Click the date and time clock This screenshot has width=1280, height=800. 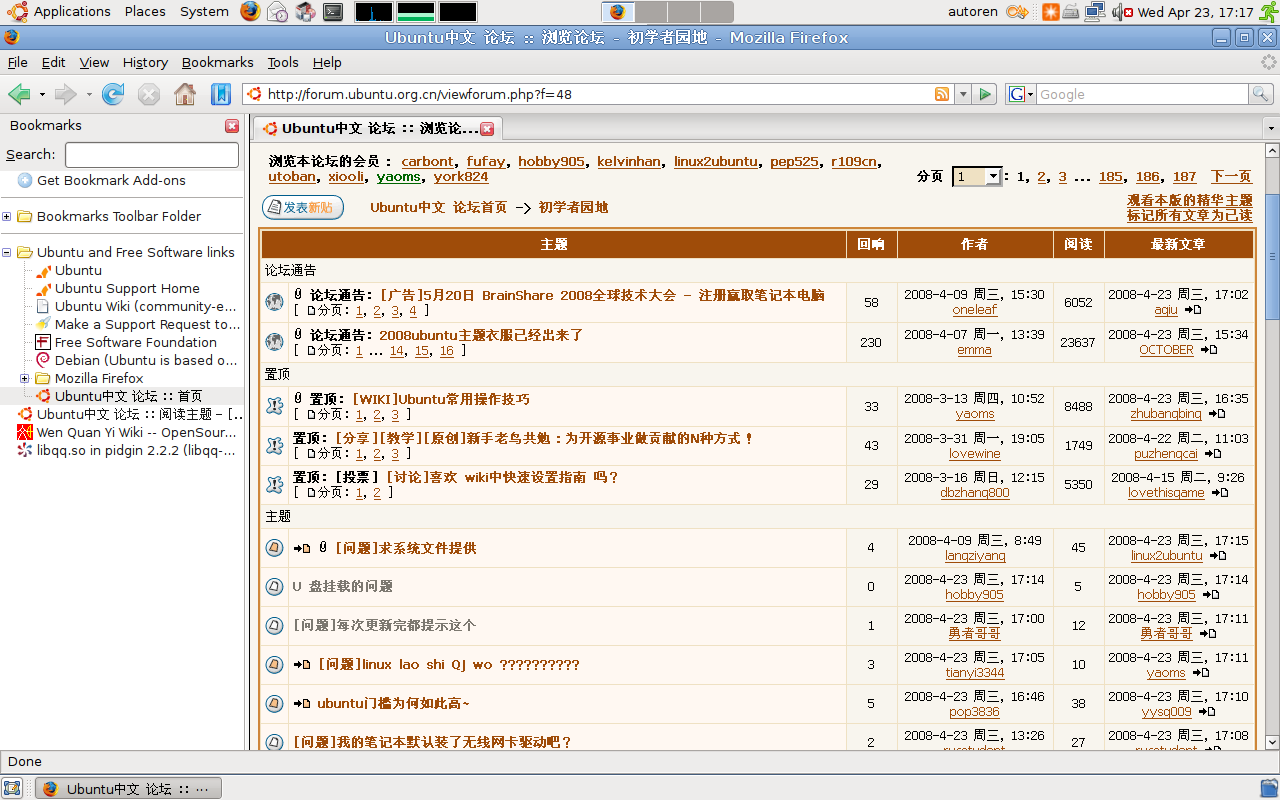1195,12
